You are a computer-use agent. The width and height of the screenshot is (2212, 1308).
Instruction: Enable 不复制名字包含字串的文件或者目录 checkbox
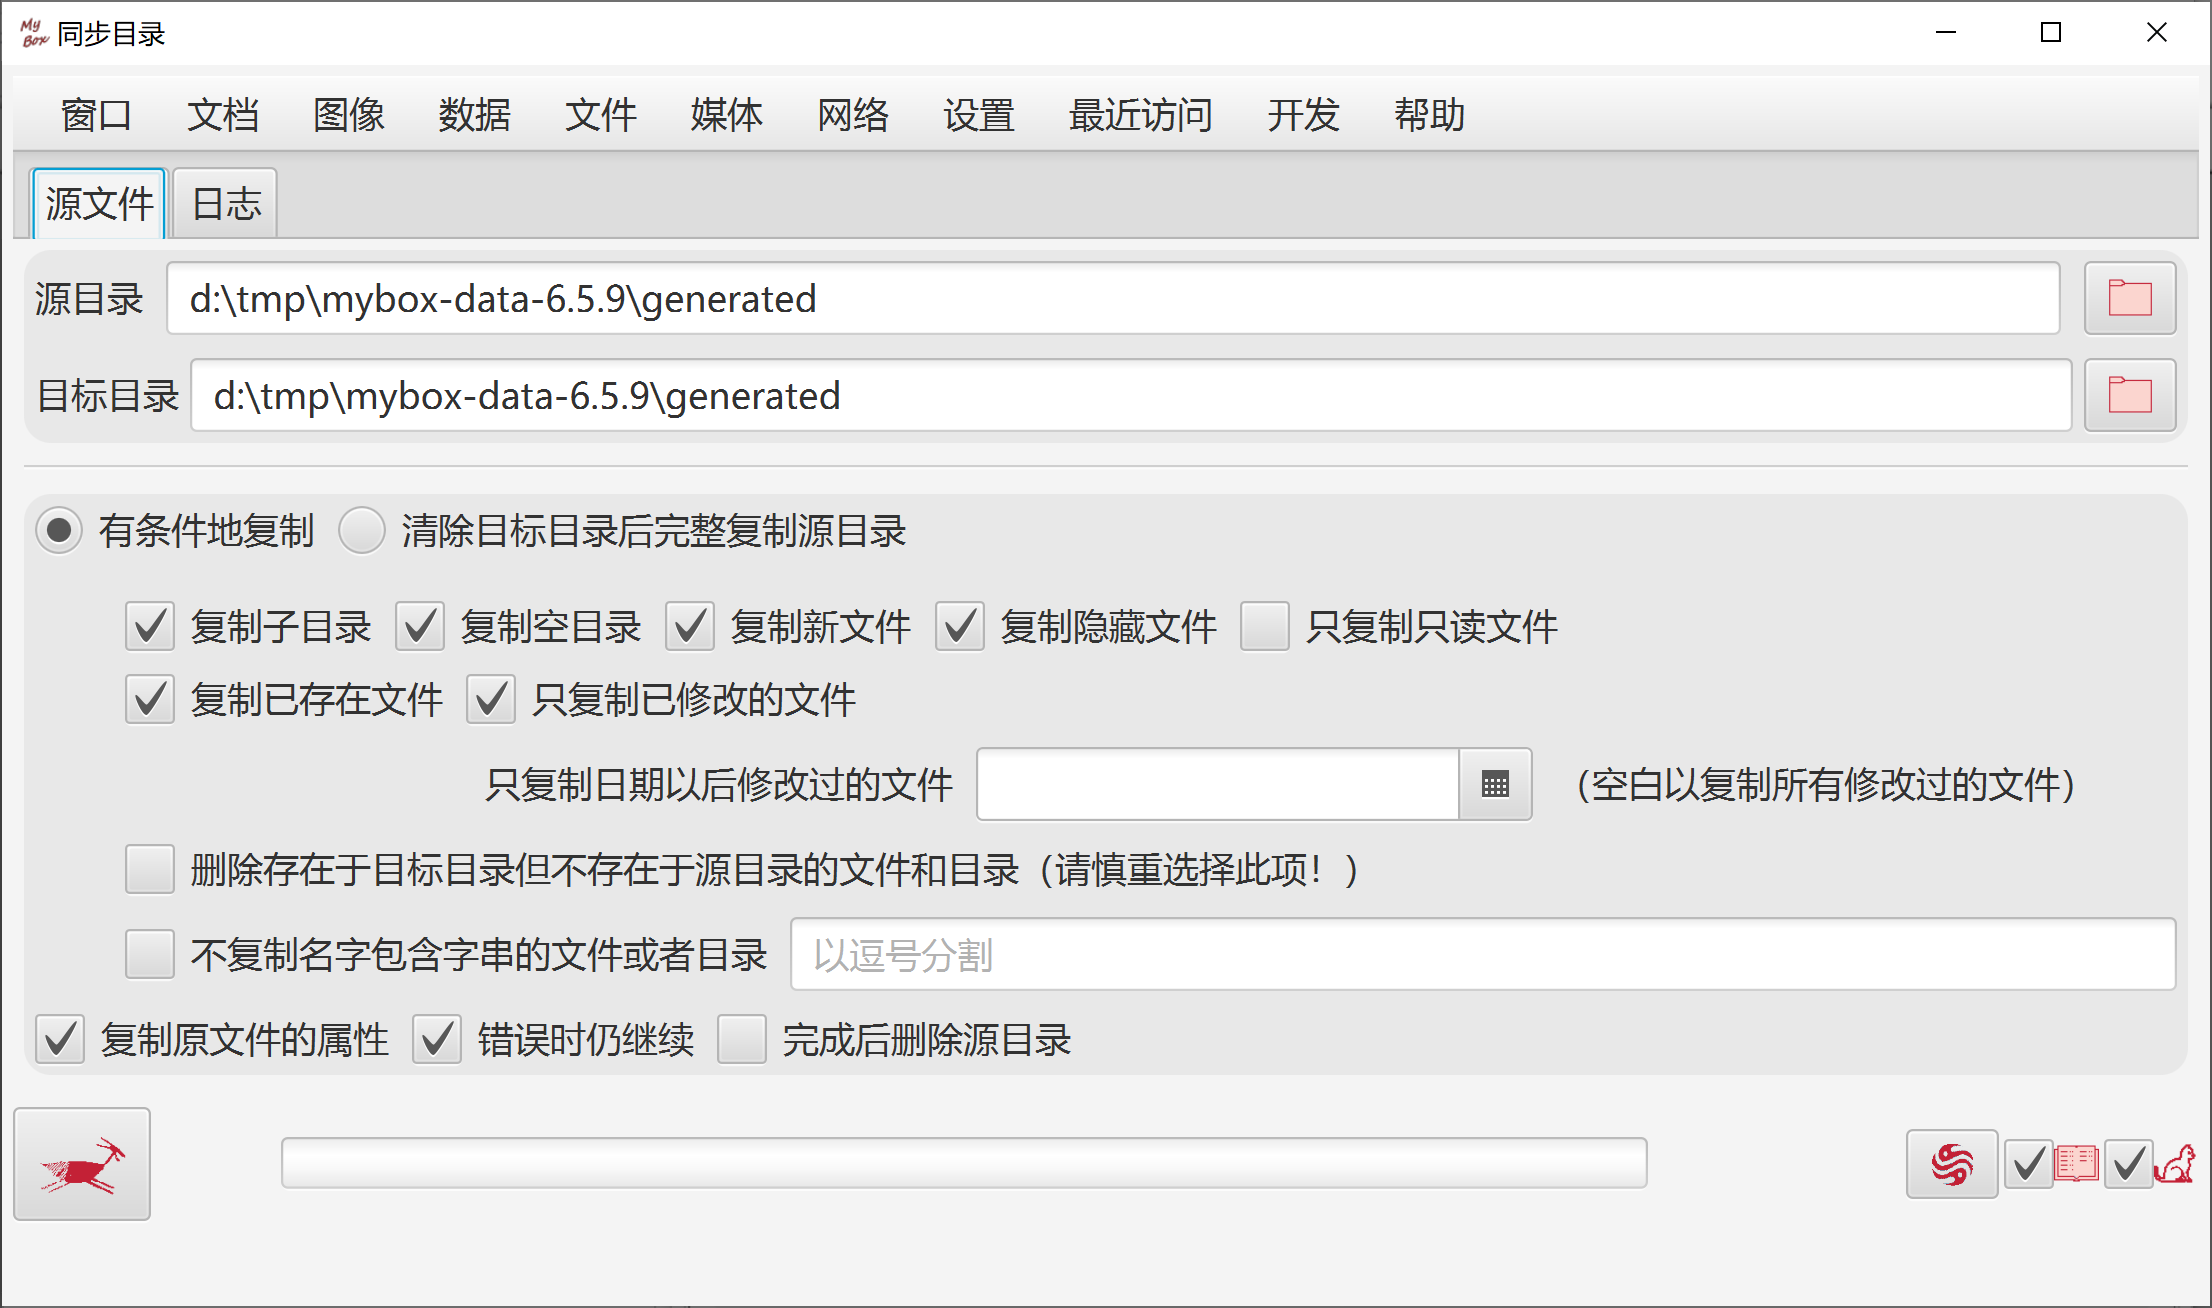pos(150,954)
